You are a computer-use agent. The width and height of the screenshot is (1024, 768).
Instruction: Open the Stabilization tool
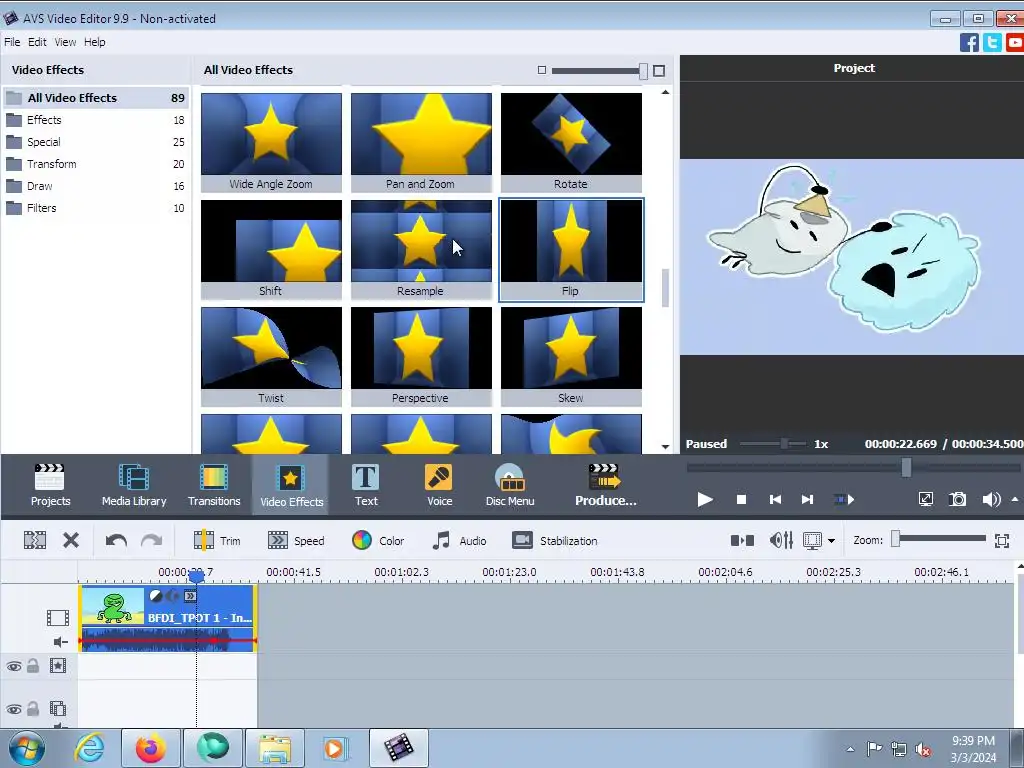coord(554,541)
